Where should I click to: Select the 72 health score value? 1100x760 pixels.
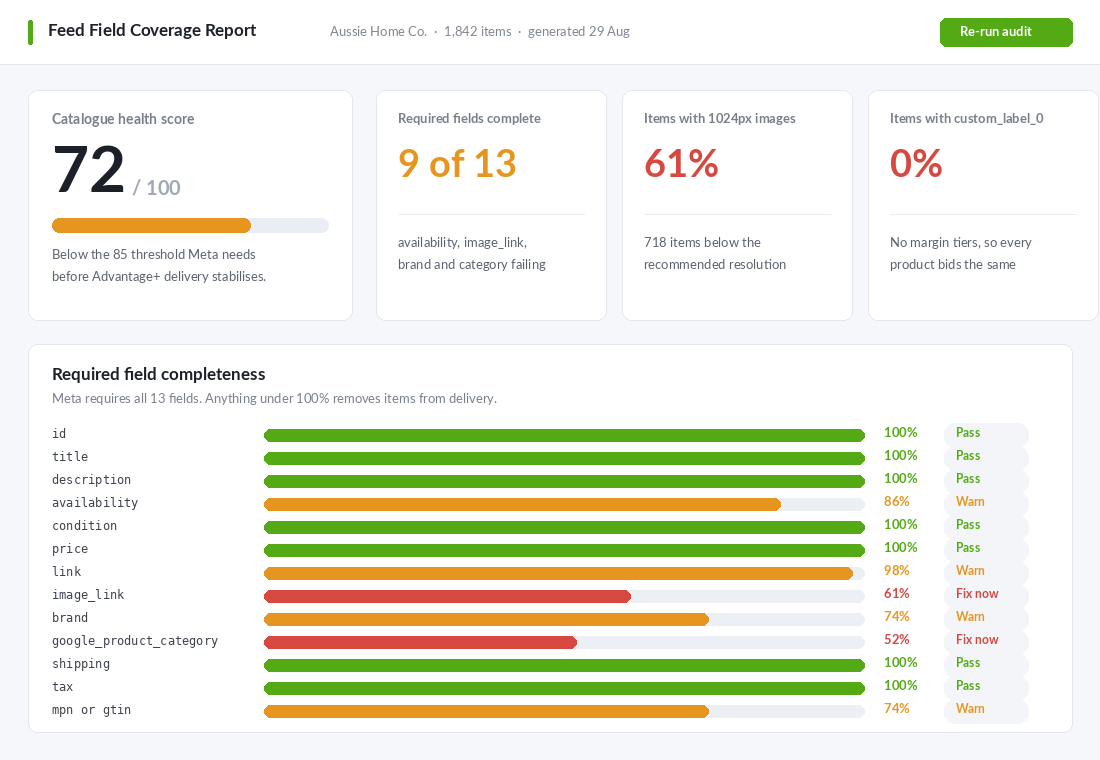pyautogui.click(x=89, y=169)
